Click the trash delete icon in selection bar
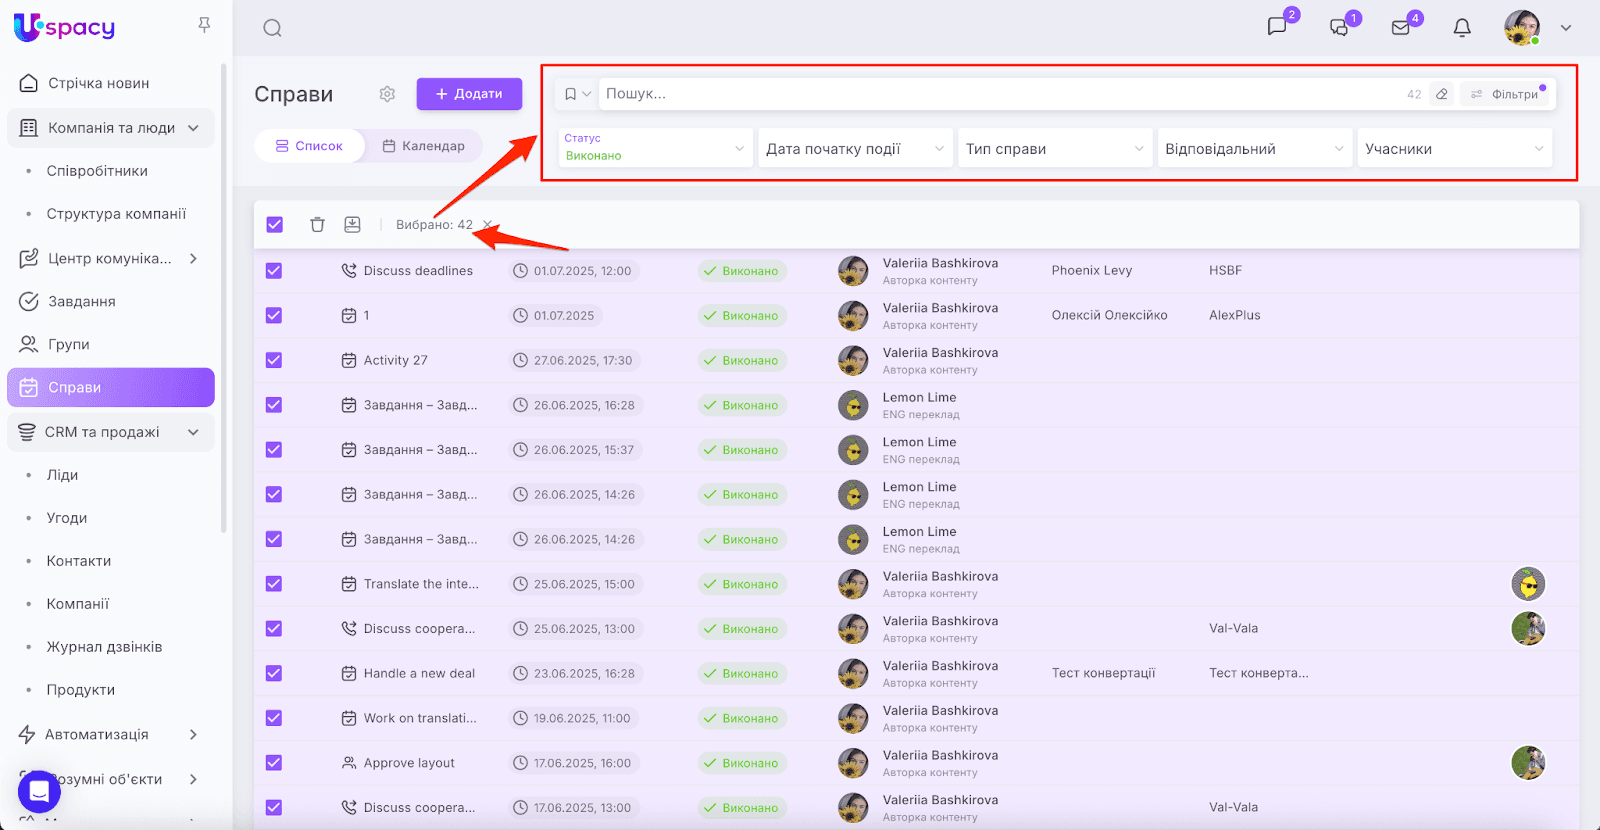The image size is (1600, 830). [x=317, y=225]
